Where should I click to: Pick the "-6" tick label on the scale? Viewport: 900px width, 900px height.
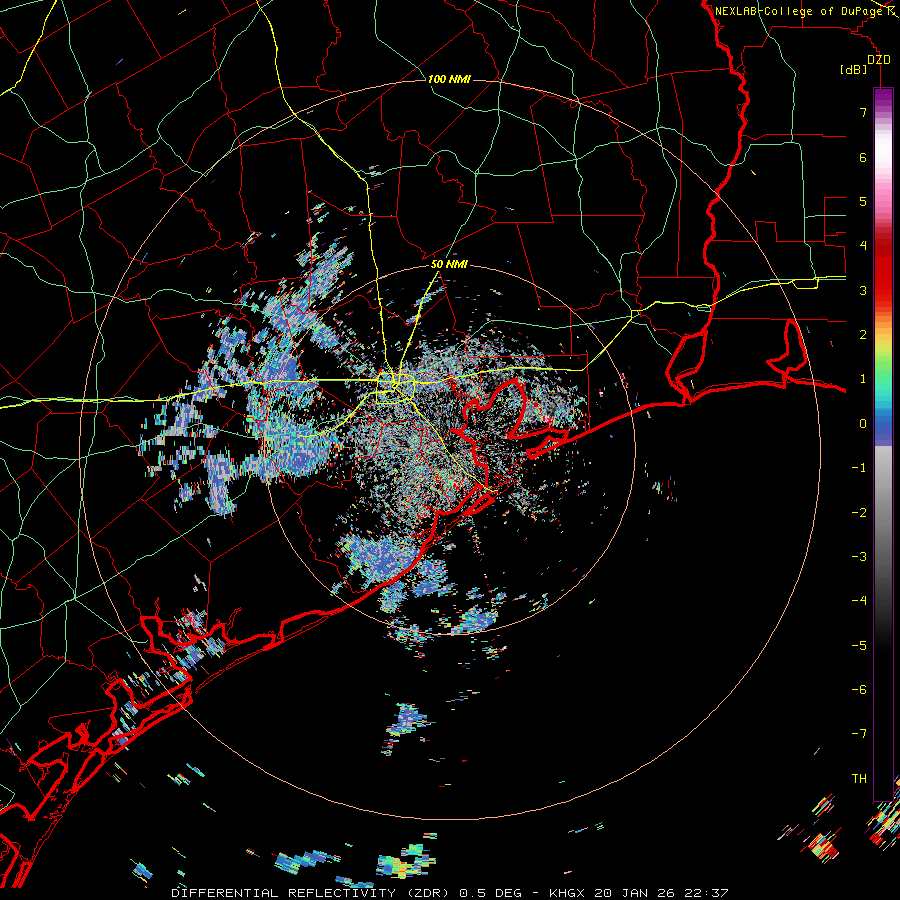coord(859,690)
